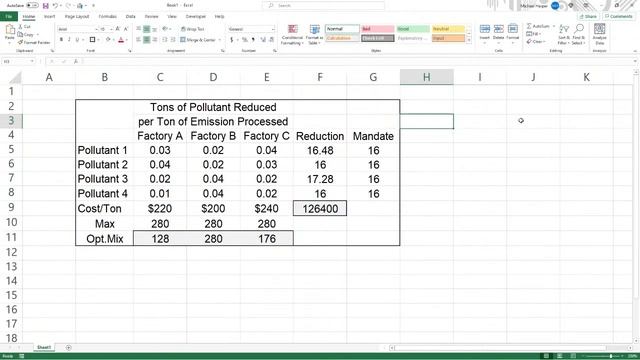This screenshot has height=360, width=640.
Task: Toggle Italic formatting
Action: (69, 40)
